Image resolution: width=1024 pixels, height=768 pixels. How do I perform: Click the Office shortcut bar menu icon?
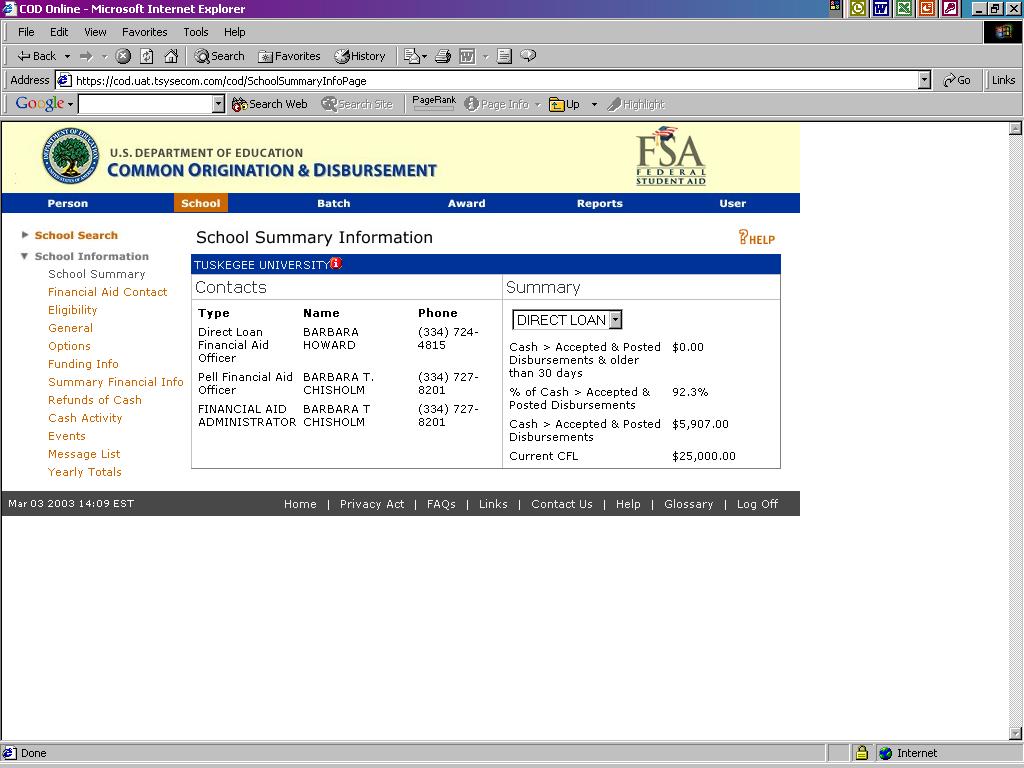(x=835, y=7)
